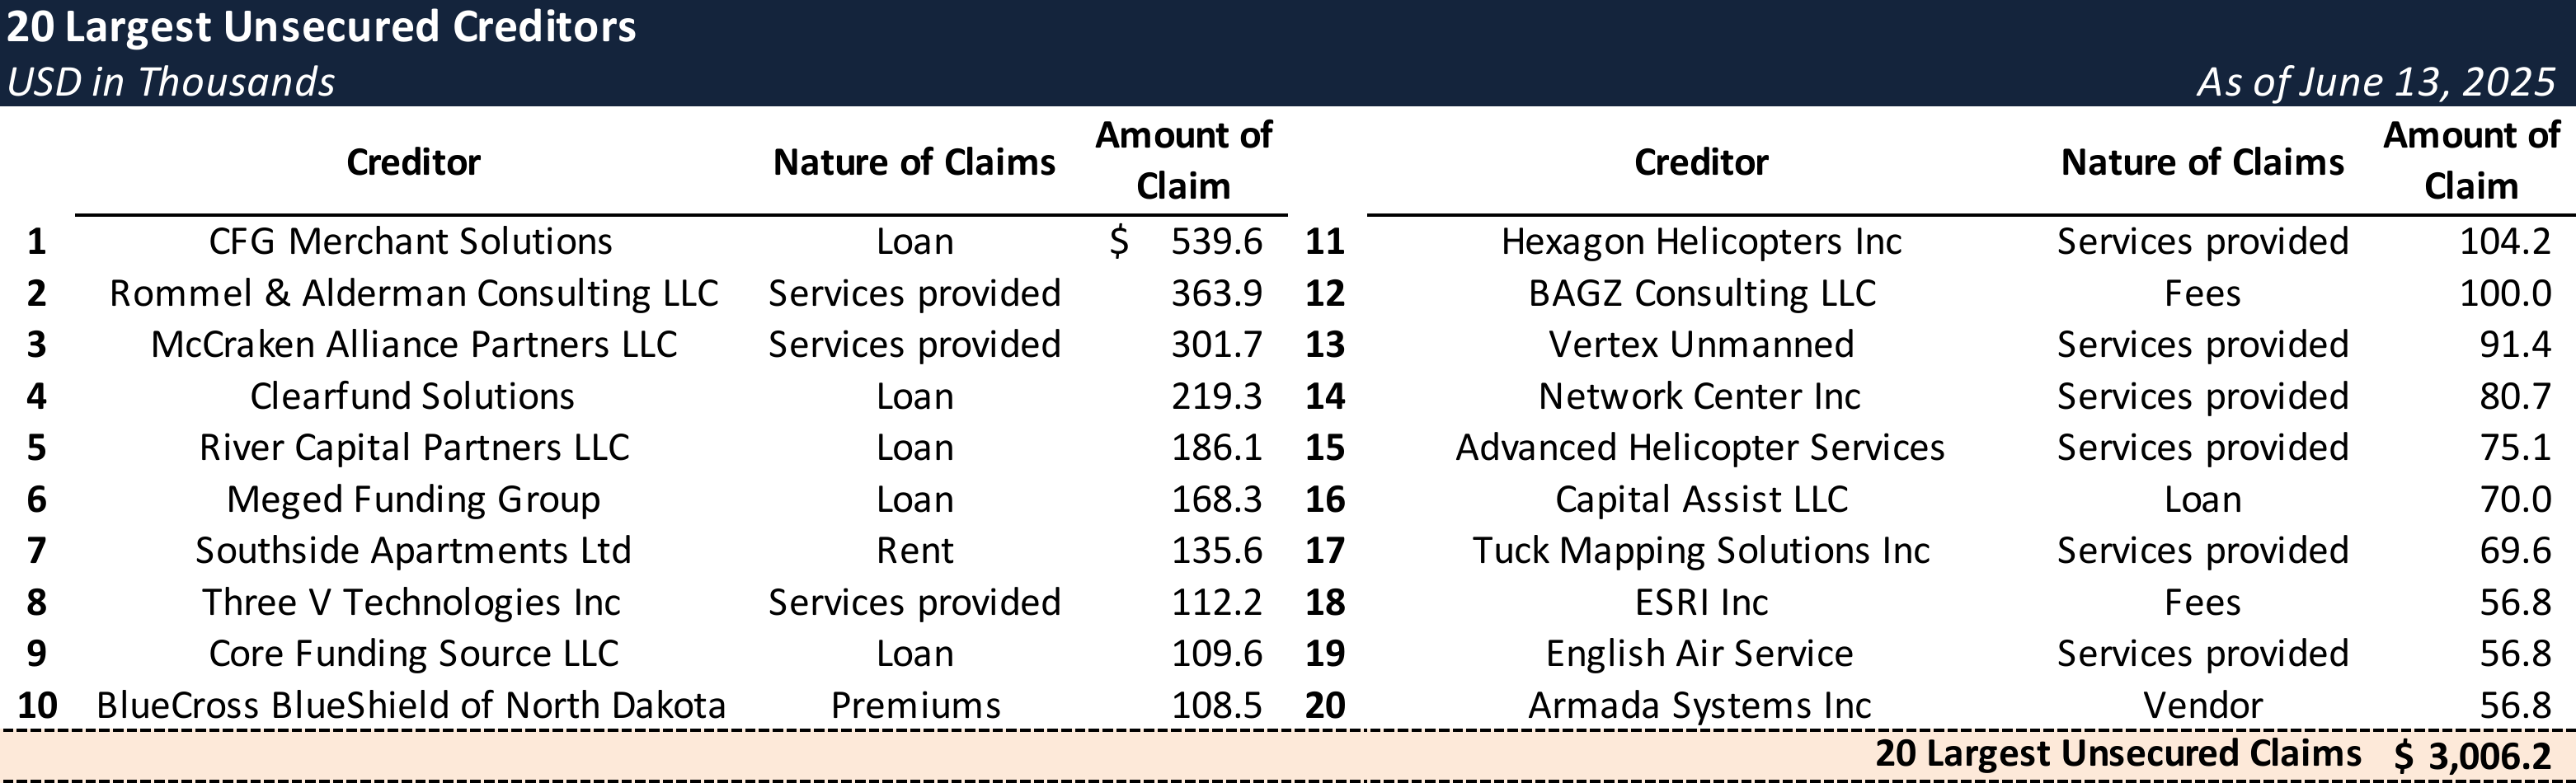Click the '20 Largest Unsecured Claims' total label
The image size is (2576, 783).
tap(2117, 754)
